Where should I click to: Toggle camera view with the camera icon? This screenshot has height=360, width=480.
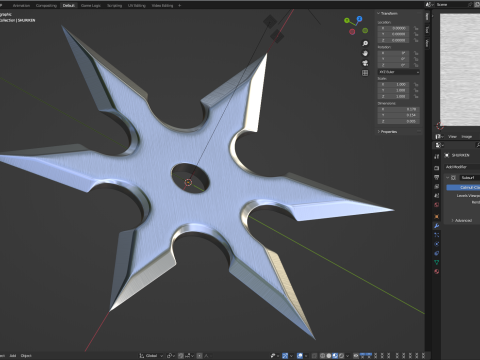[x=365, y=63]
